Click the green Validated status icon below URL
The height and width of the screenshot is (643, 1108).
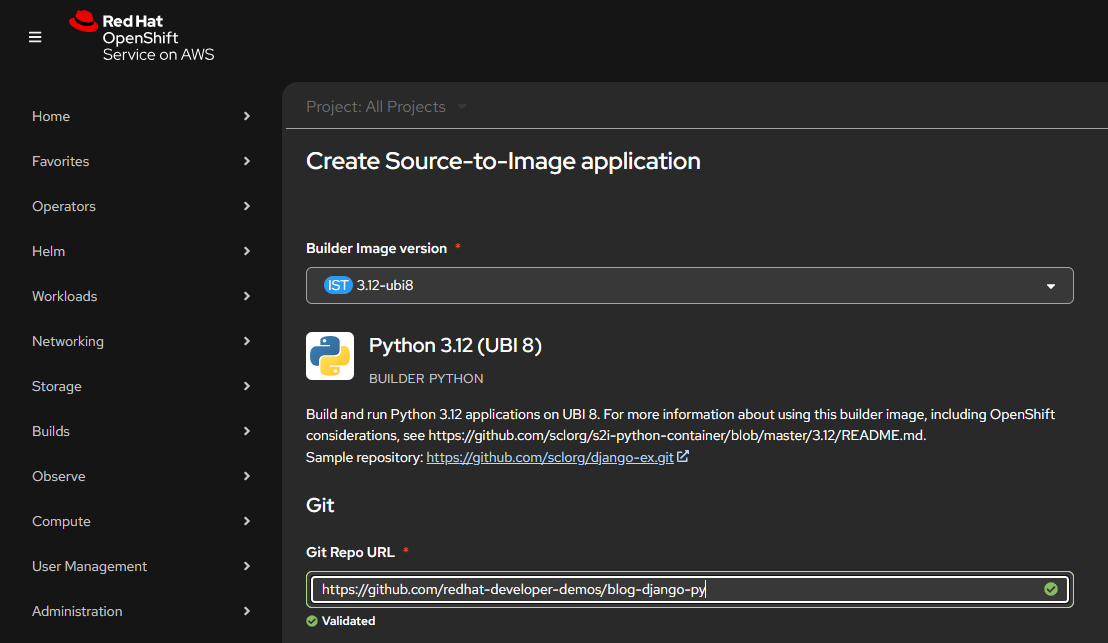(x=312, y=621)
